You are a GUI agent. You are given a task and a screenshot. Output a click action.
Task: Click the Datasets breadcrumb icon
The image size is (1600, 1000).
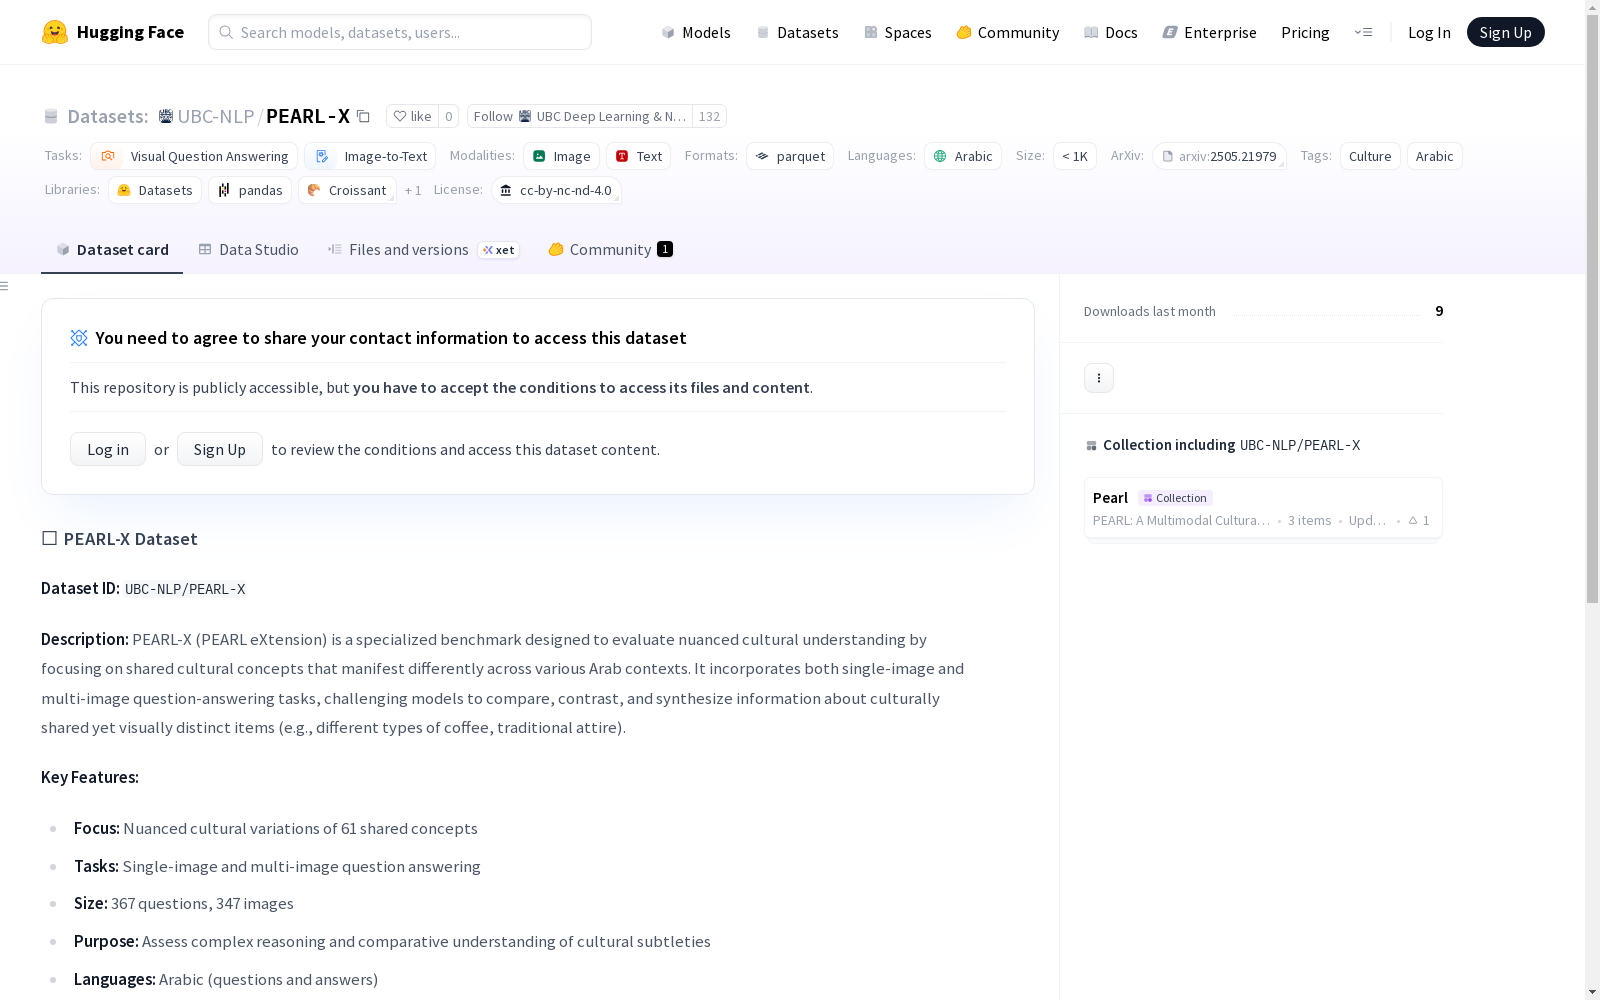click(x=51, y=116)
